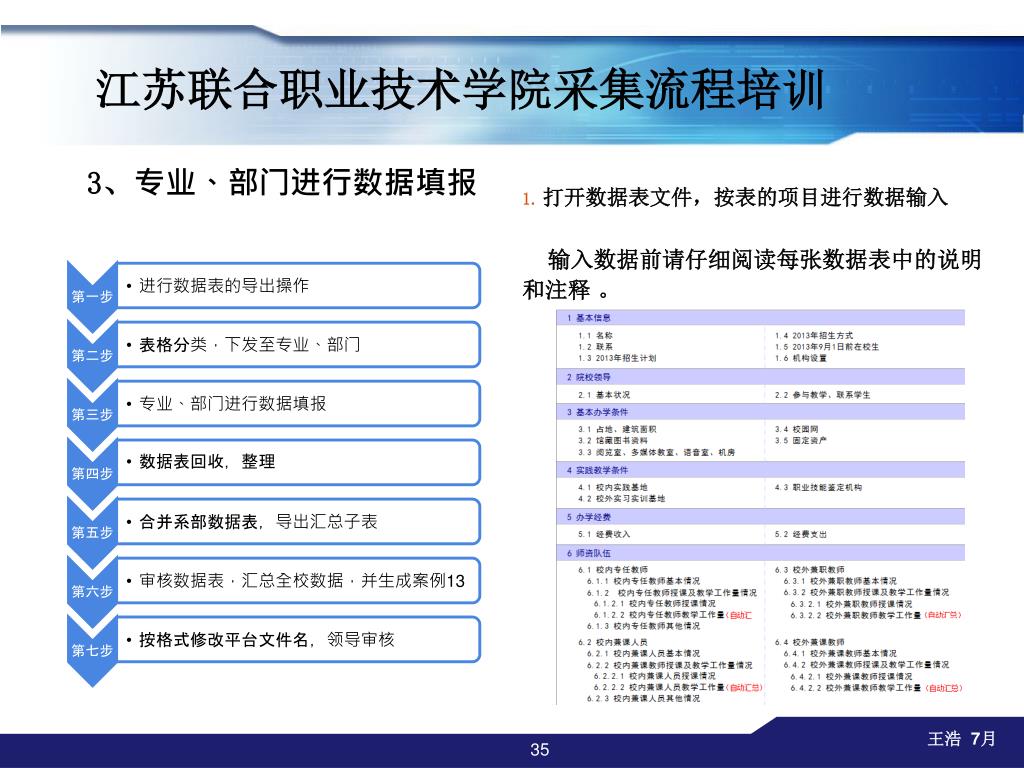Open the 5.2 经费支出 entry
1024x768 pixels.
click(x=801, y=534)
